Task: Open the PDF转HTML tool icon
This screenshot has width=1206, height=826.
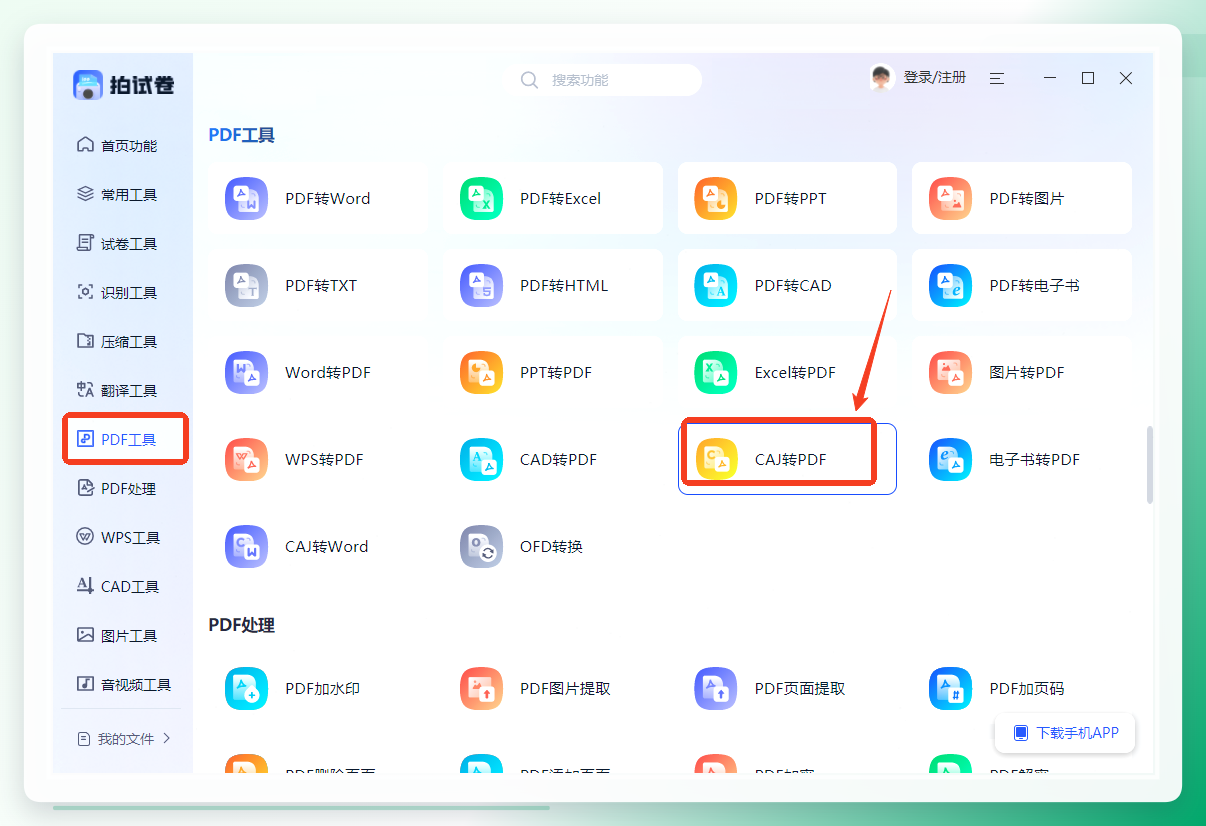Action: 481,285
